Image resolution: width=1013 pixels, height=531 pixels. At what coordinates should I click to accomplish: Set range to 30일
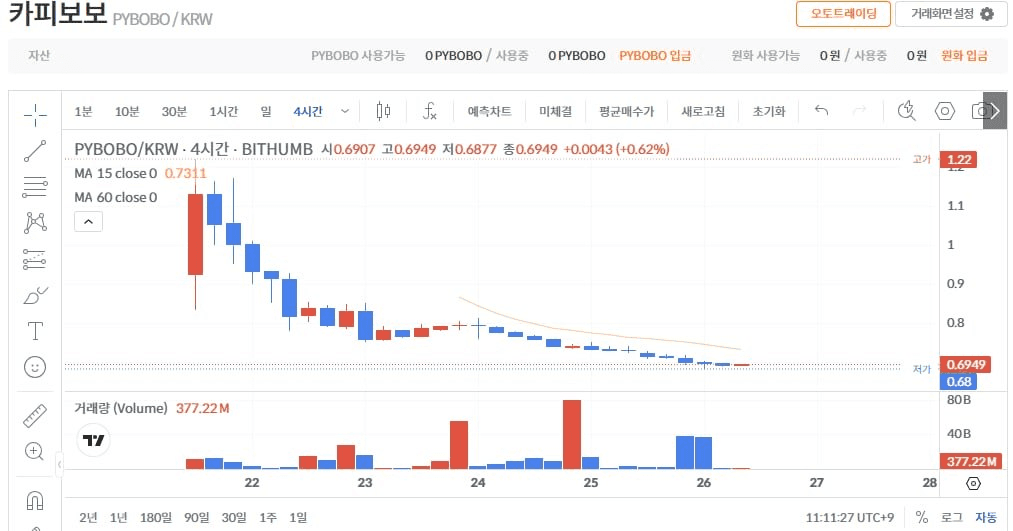(234, 517)
